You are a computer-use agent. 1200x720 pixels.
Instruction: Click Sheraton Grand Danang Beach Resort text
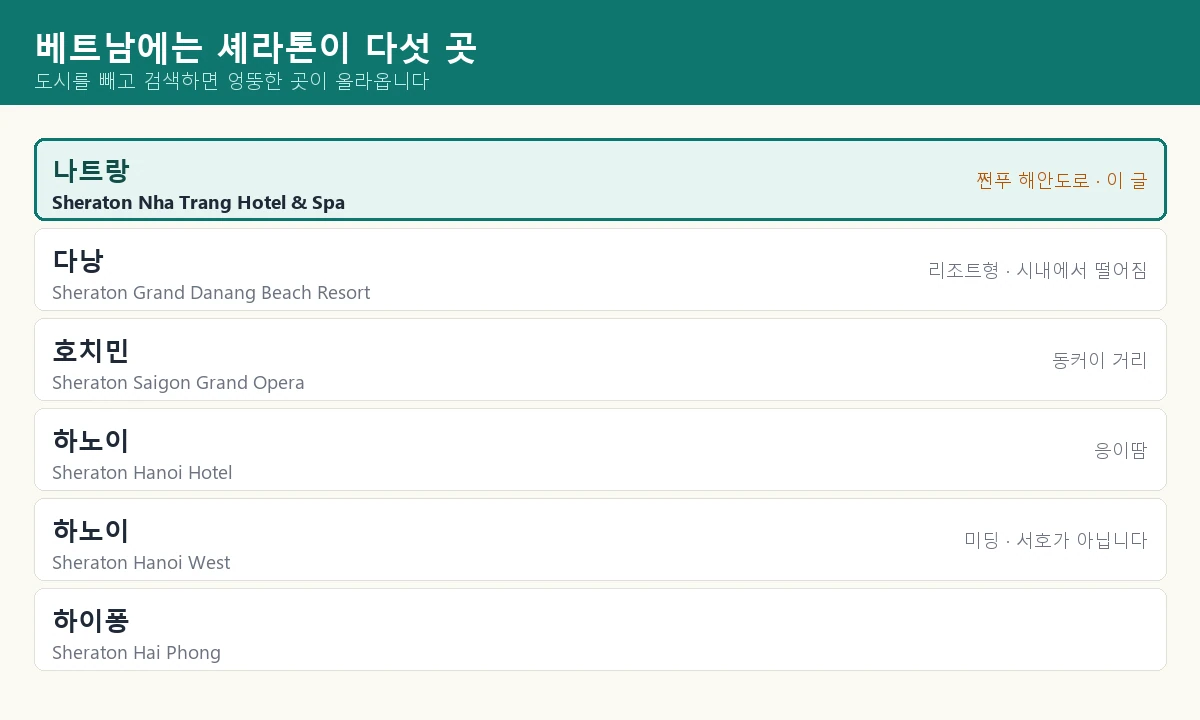click(211, 293)
